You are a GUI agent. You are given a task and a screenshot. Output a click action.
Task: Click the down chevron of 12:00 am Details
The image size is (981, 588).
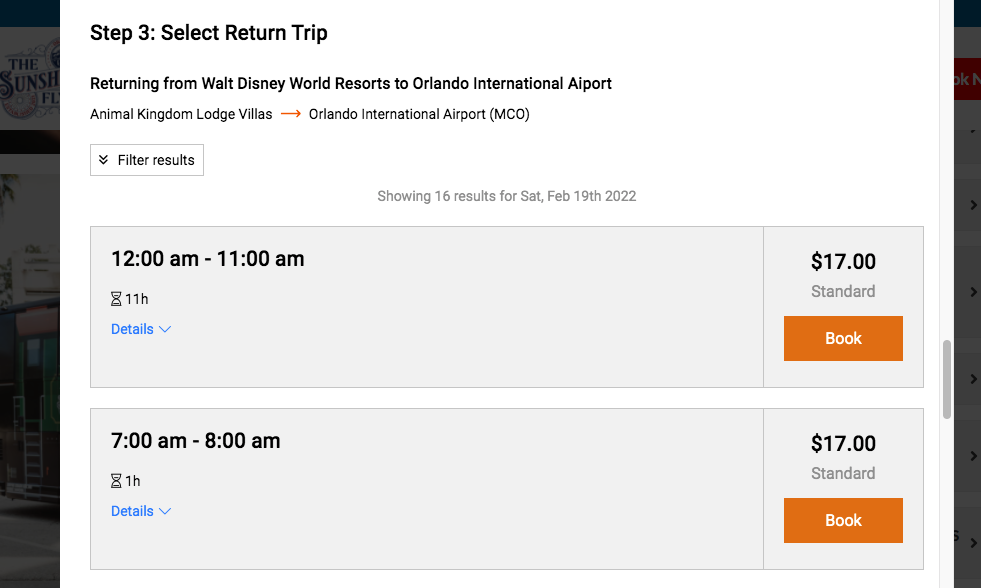click(x=165, y=329)
